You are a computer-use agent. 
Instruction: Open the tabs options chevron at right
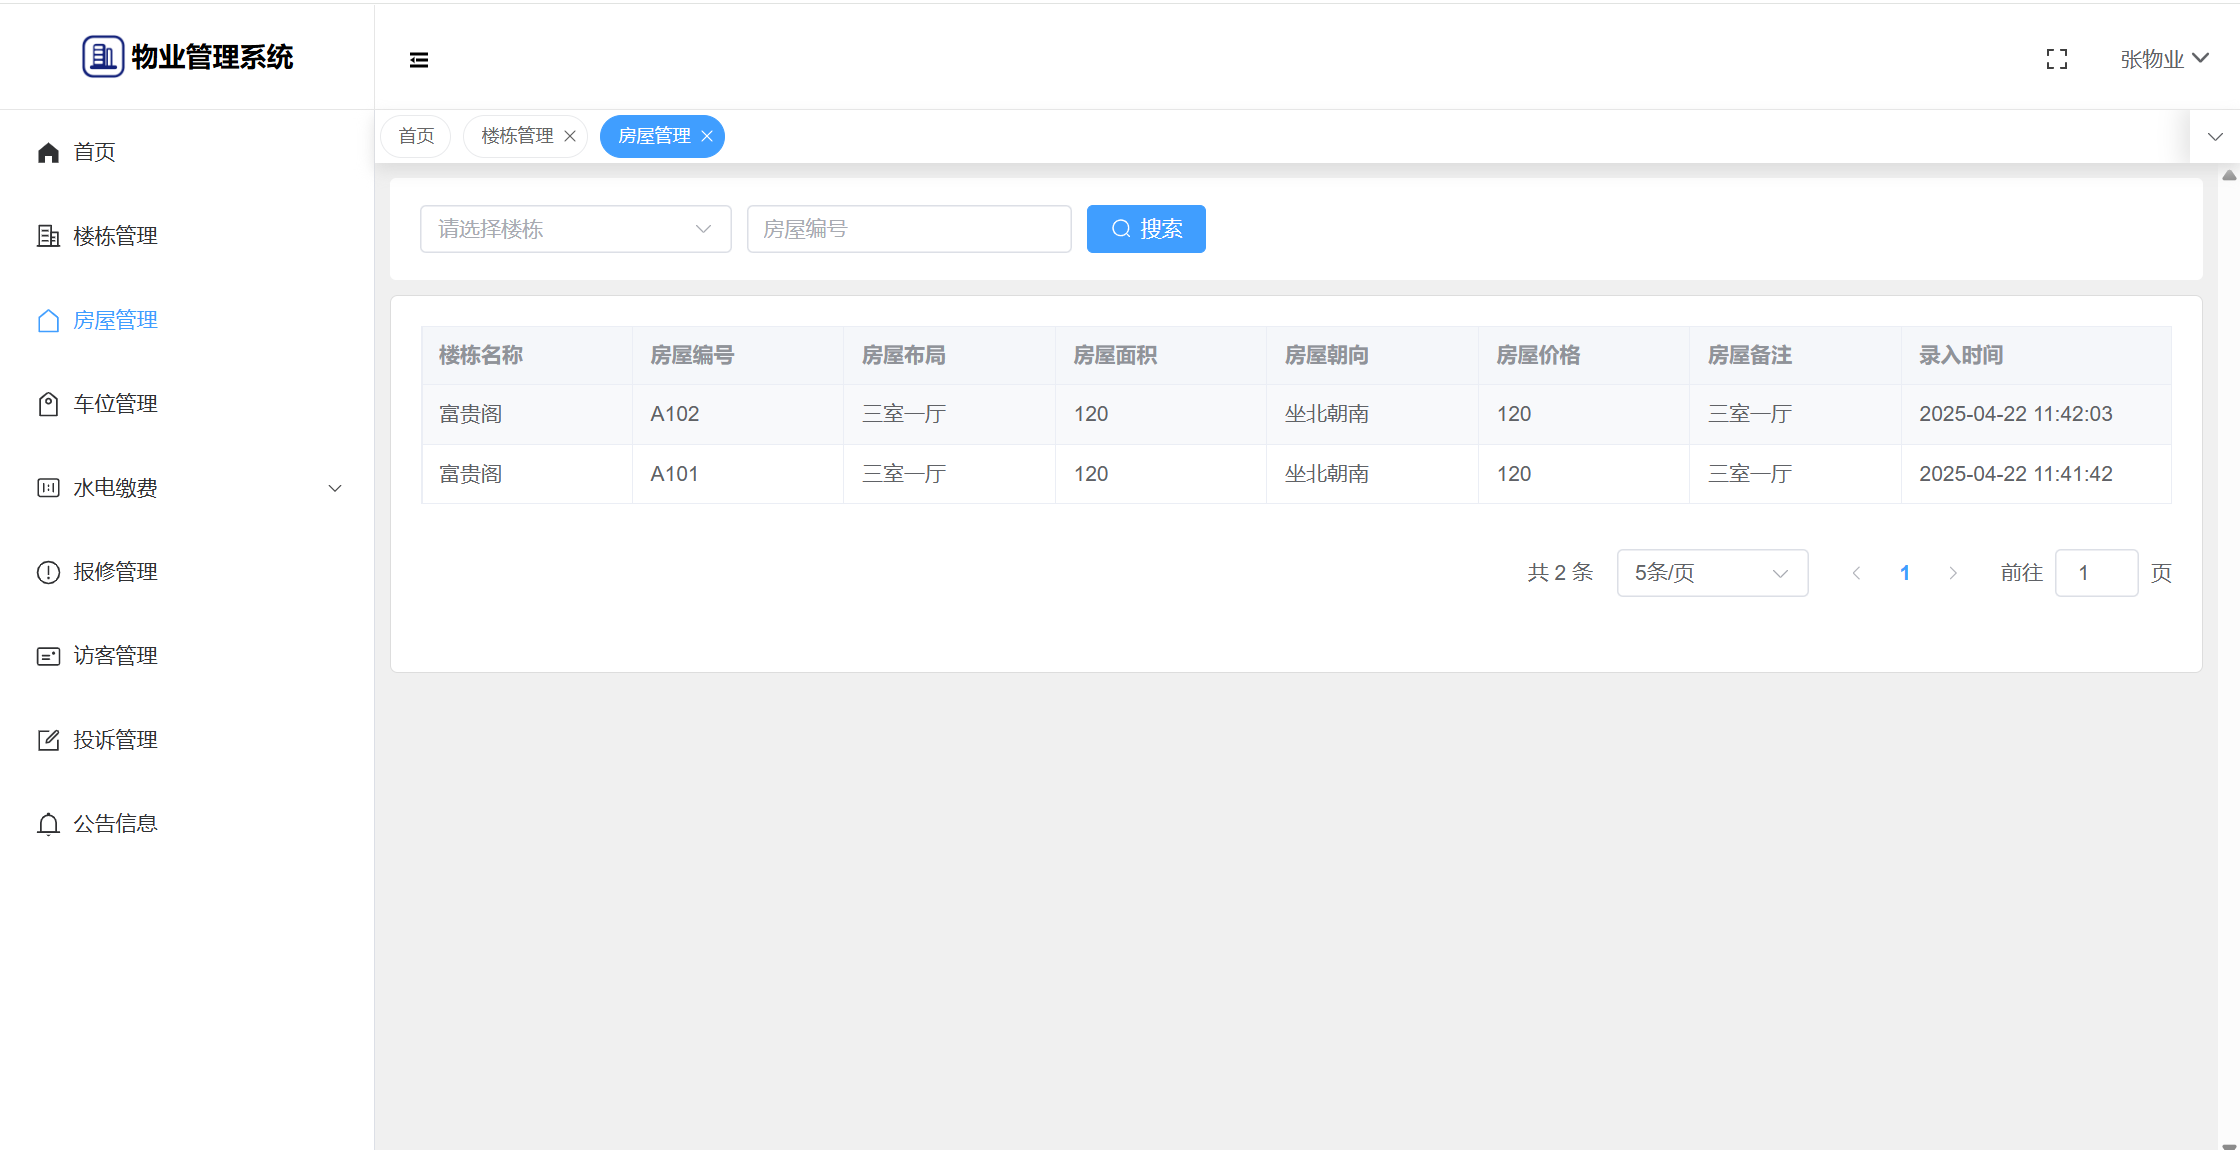coord(2215,137)
